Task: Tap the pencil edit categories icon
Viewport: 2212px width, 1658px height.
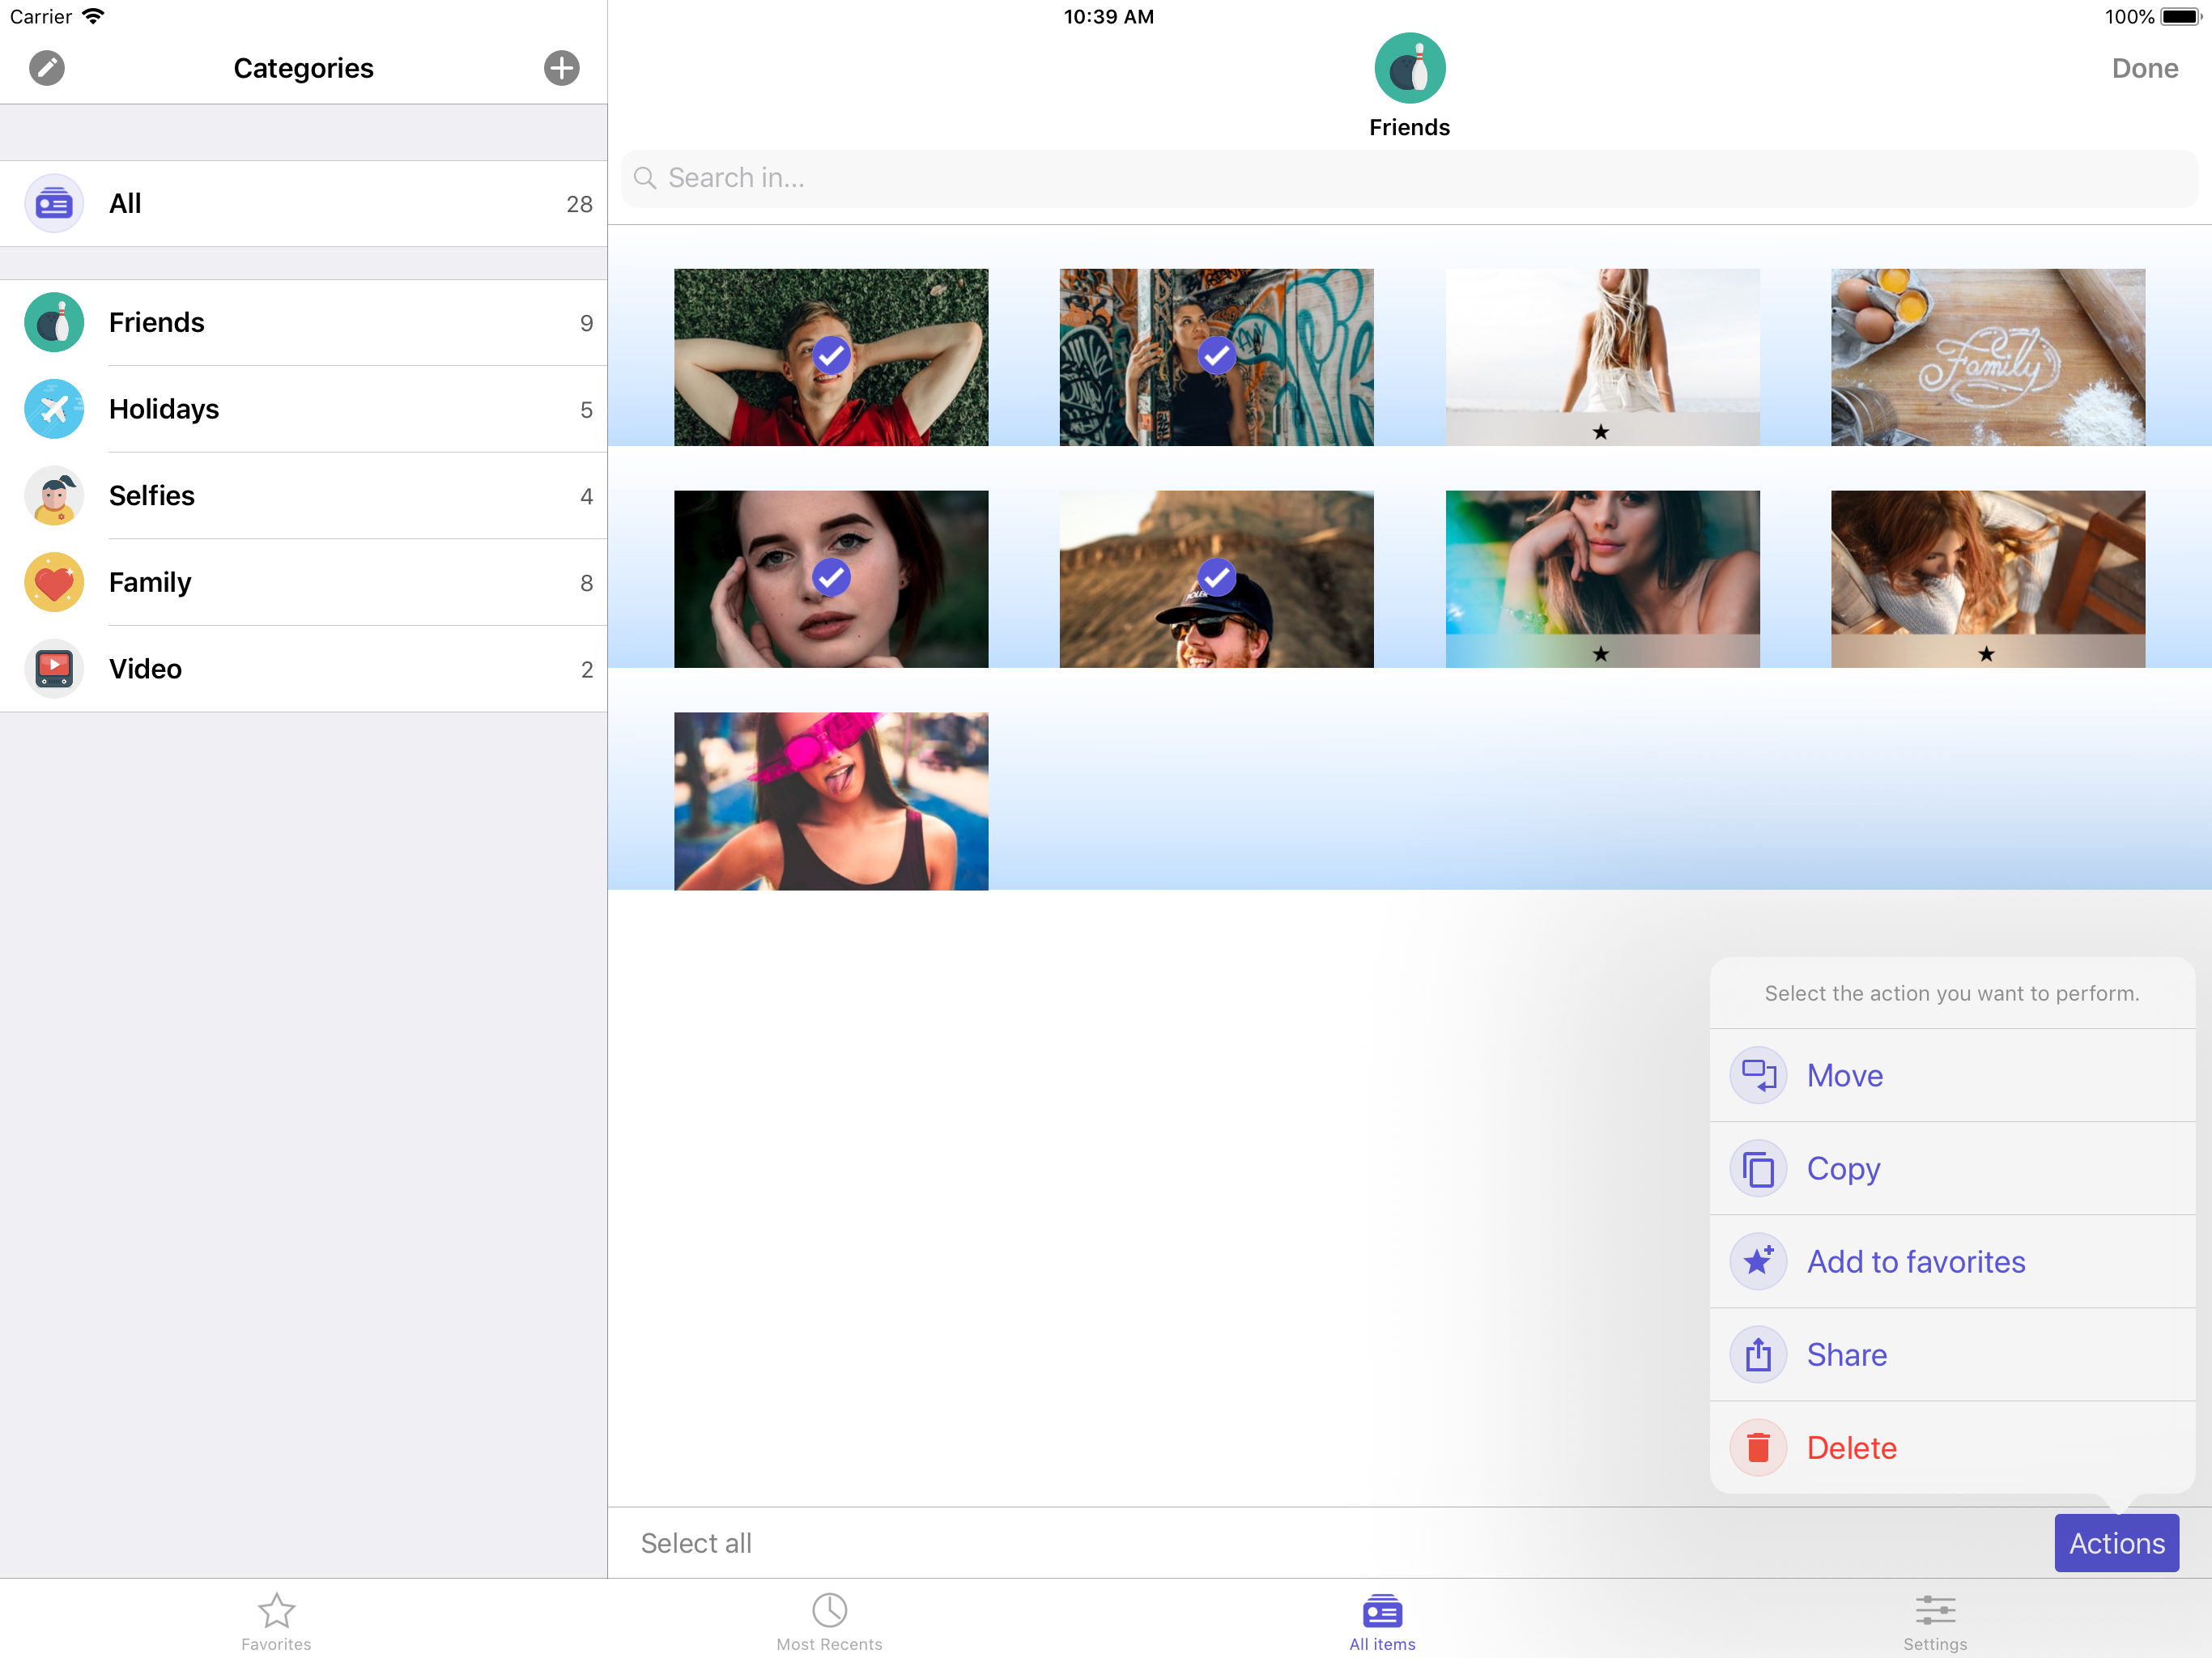Action: coord(46,68)
